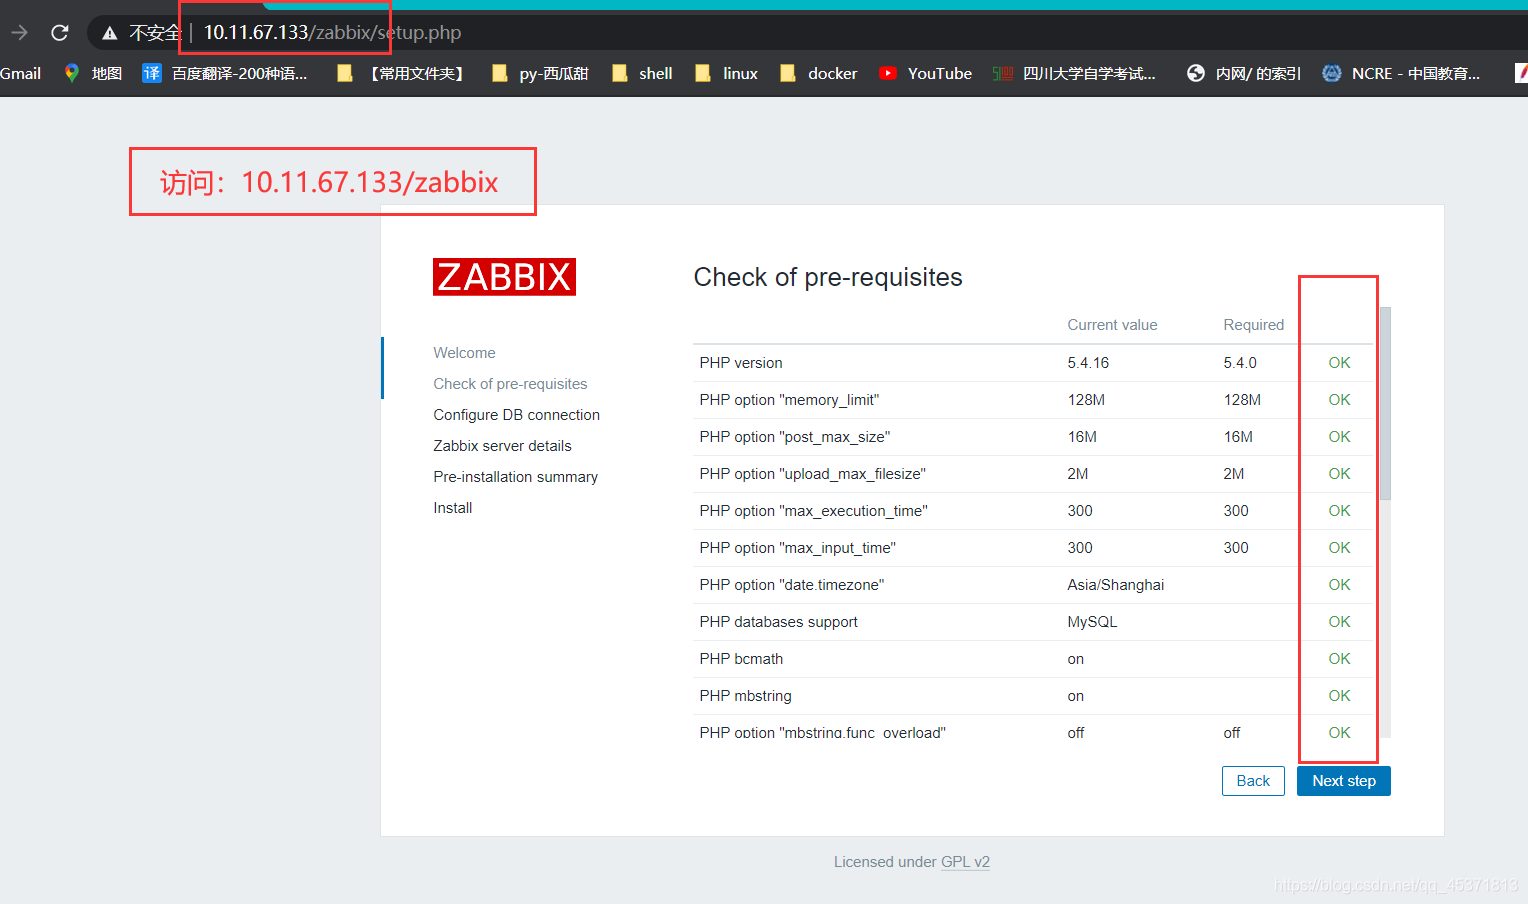Open the 内网/ 的索引 bookmark
Screen dimensions: 1528x904
(1244, 73)
